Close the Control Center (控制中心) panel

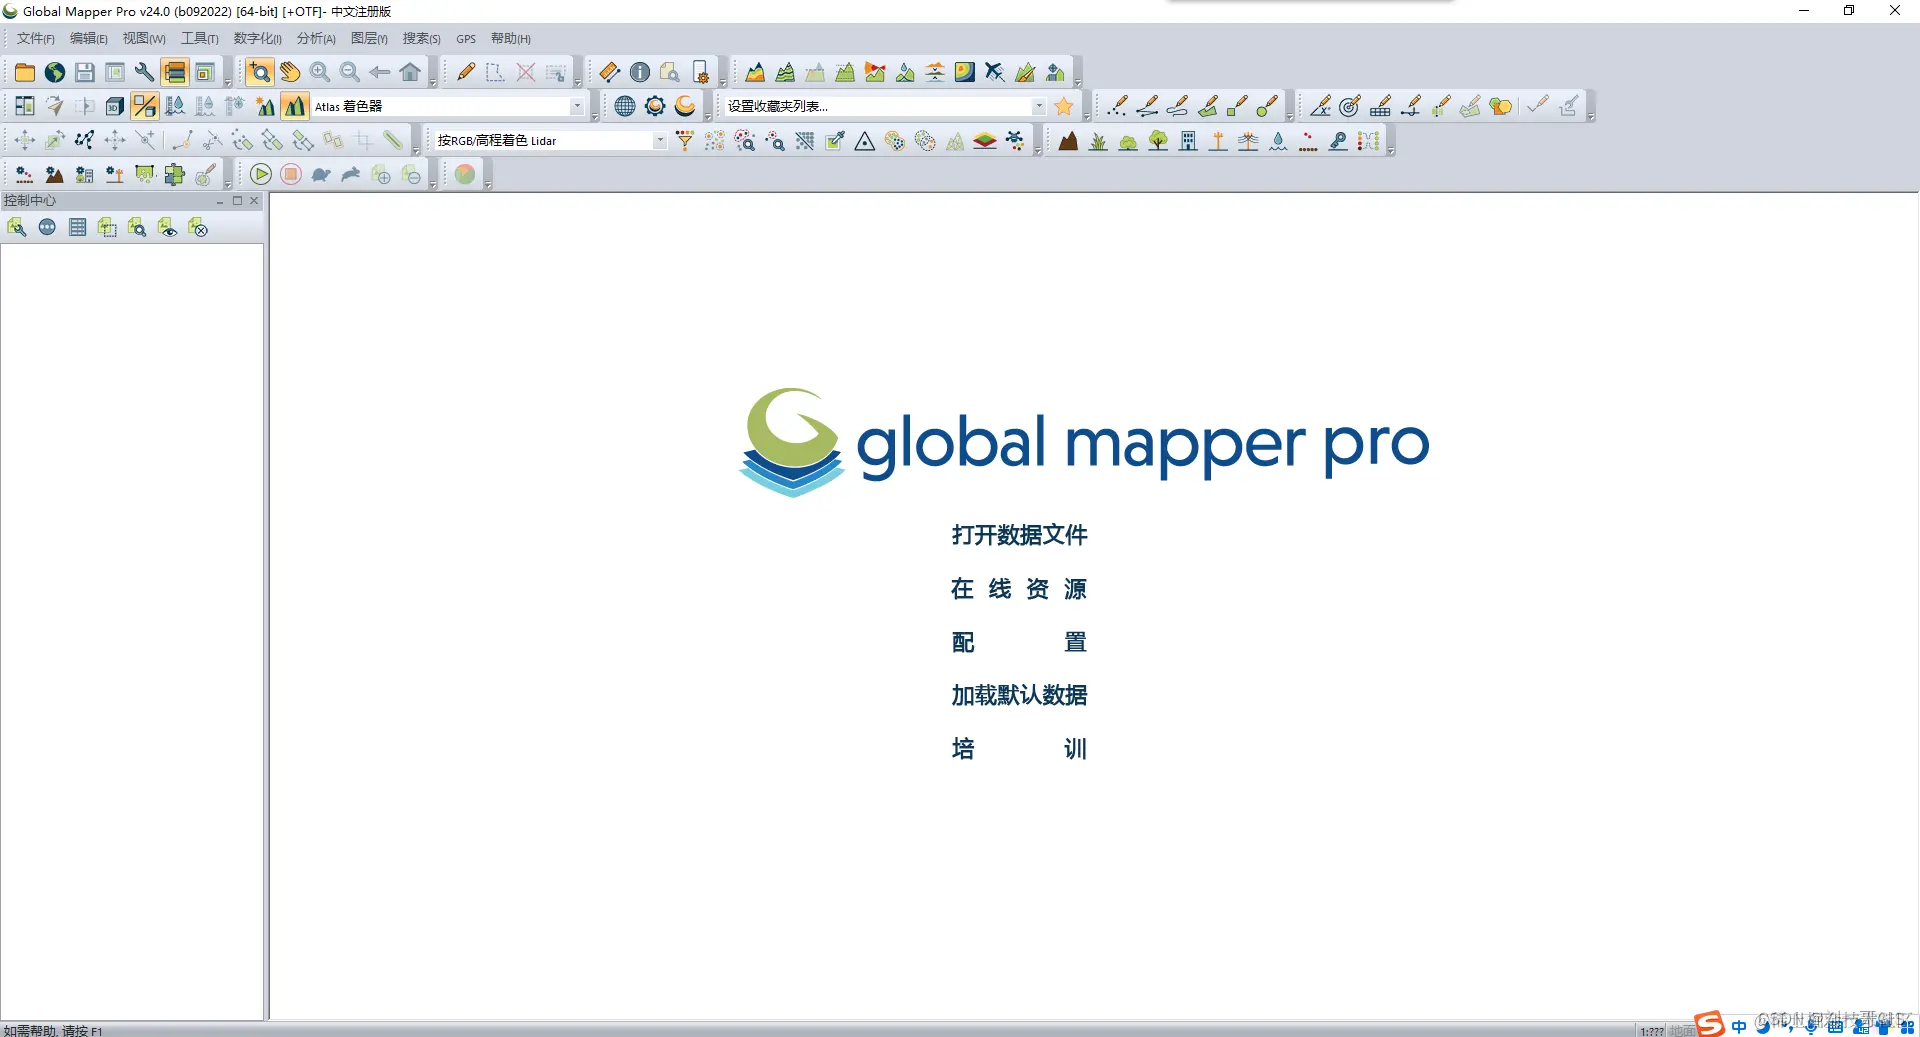[254, 201]
